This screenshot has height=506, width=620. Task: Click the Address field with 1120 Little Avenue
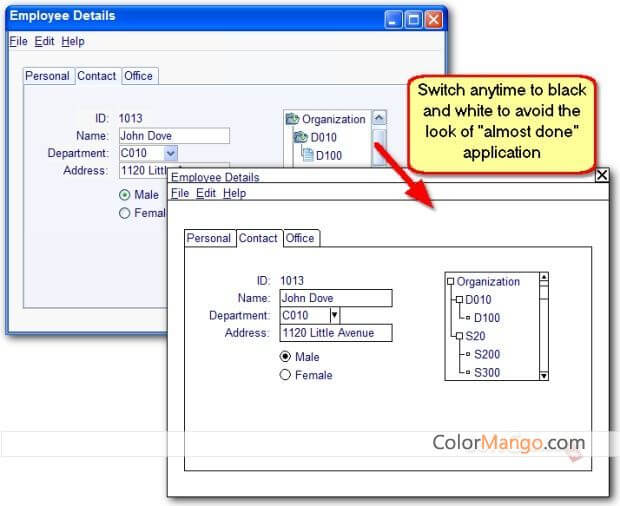[334, 333]
